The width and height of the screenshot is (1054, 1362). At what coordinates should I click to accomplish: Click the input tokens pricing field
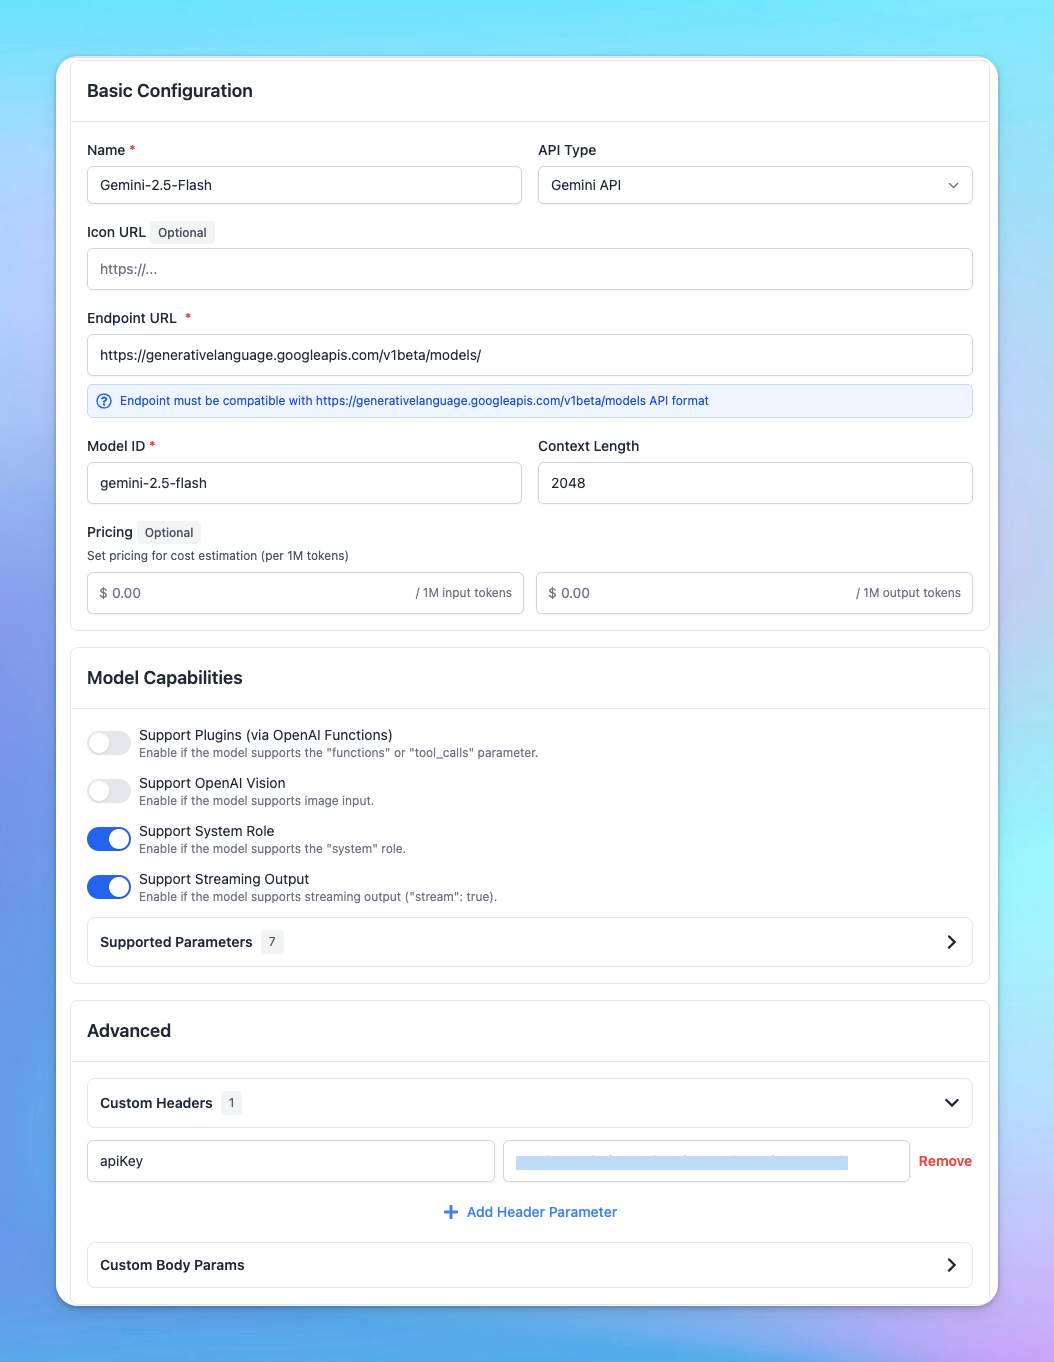[x=305, y=593]
